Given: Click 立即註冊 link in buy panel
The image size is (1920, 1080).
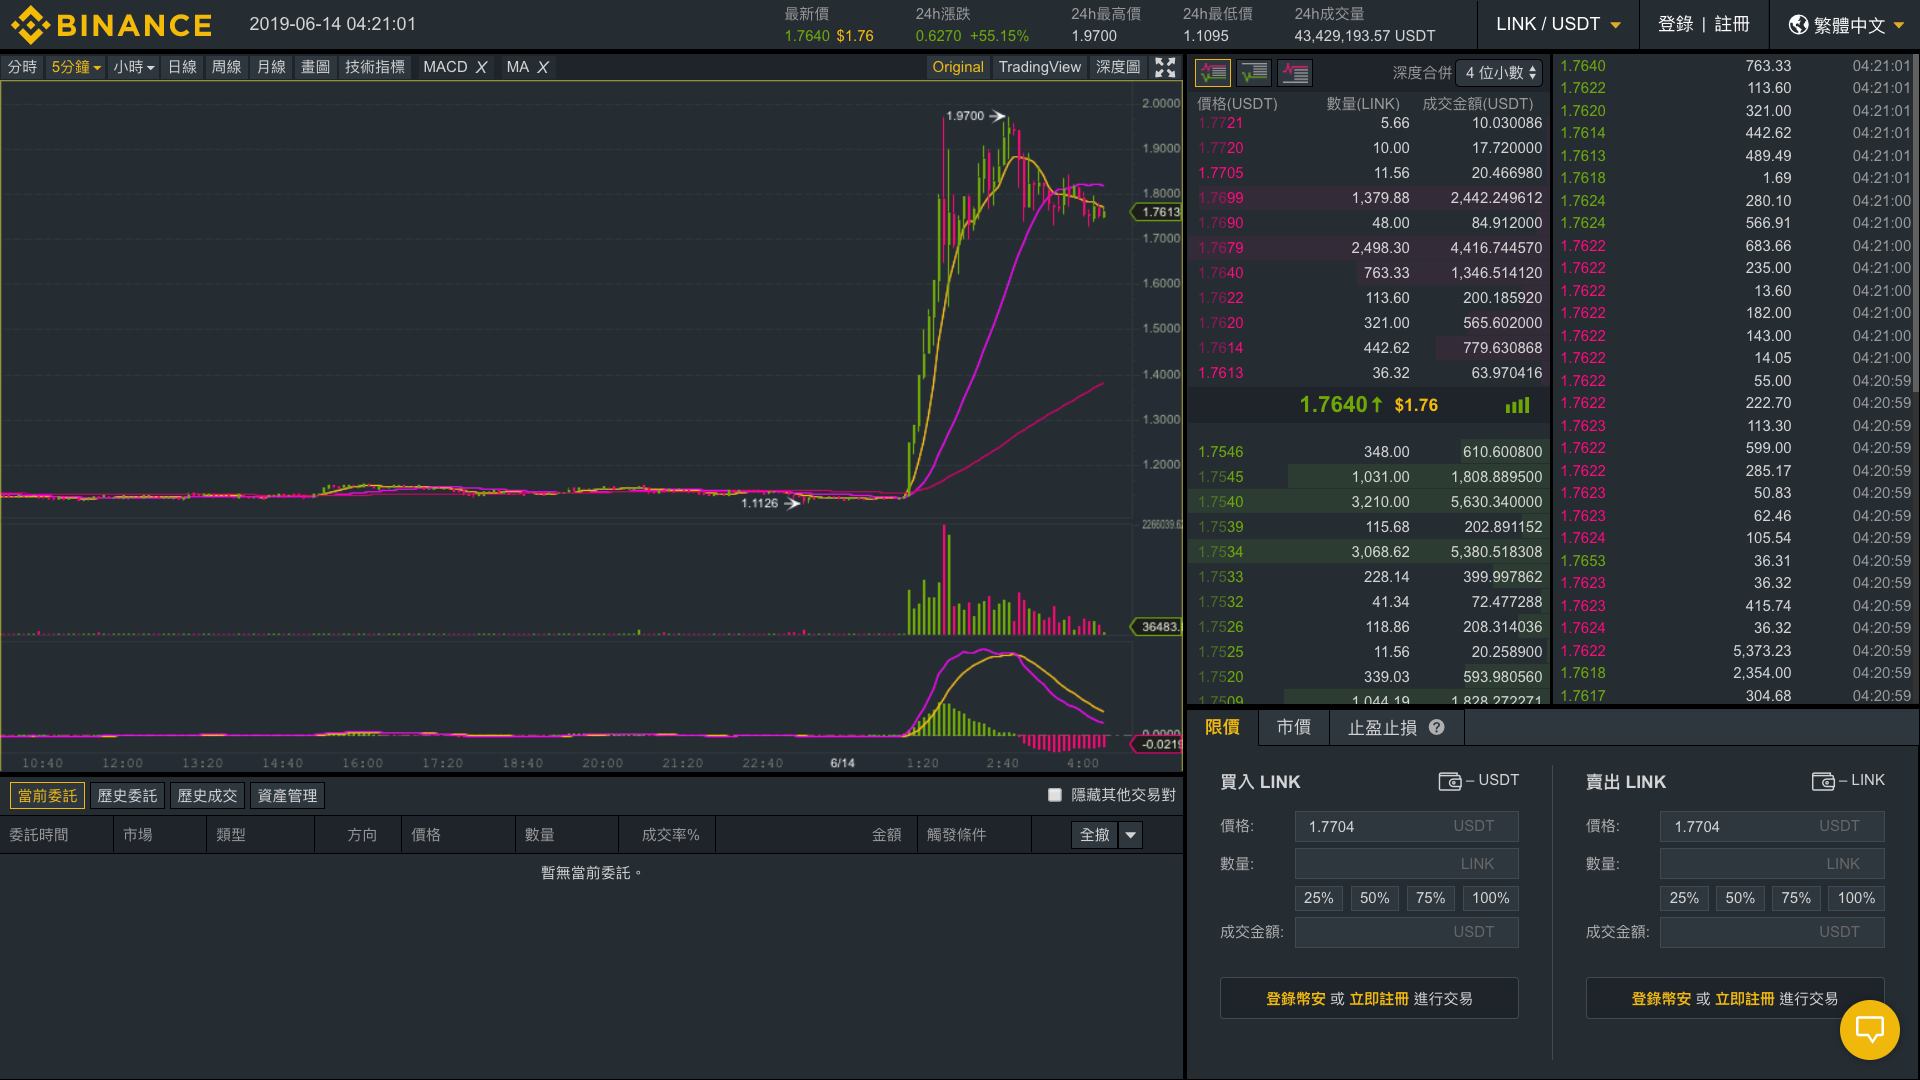Looking at the screenshot, I should point(1379,999).
